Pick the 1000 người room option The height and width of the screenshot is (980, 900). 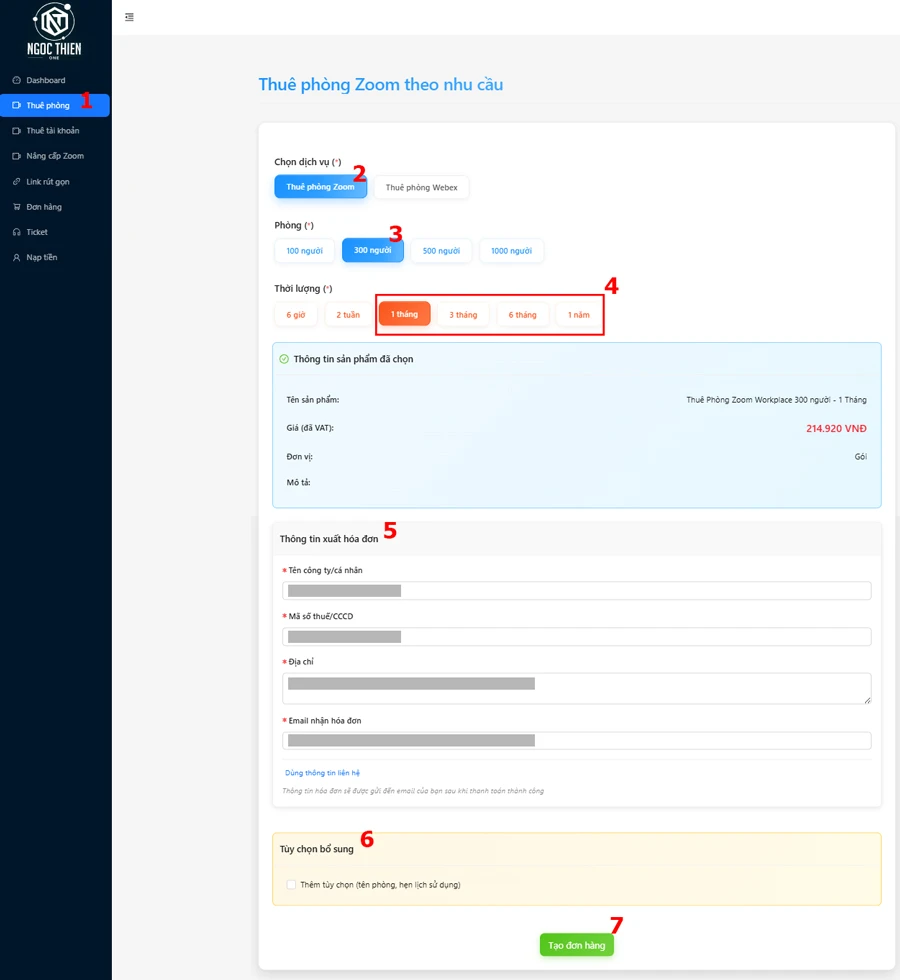pyautogui.click(x=511, y=251)
